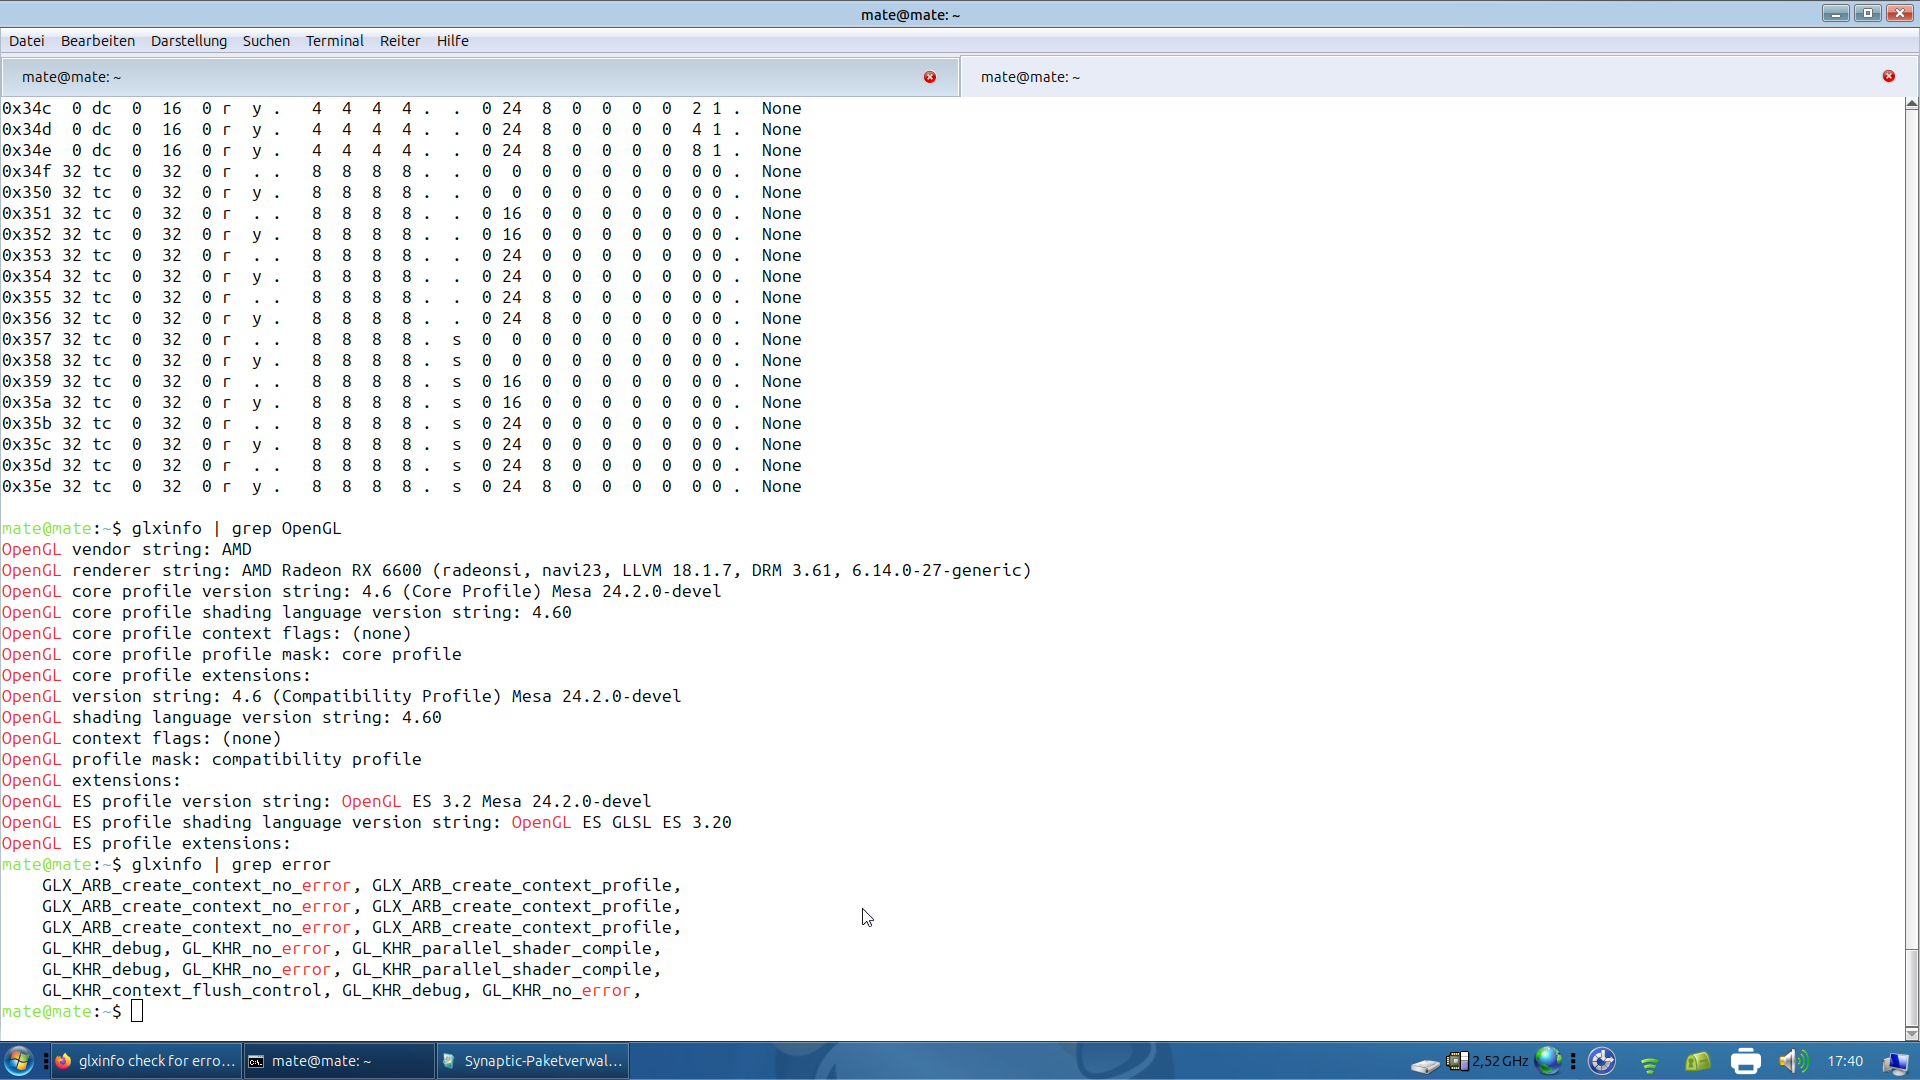This screenshot has width=1920, height=1080.
Task: Open the Wi-Fi signal indicator
Action: 1649,1063
